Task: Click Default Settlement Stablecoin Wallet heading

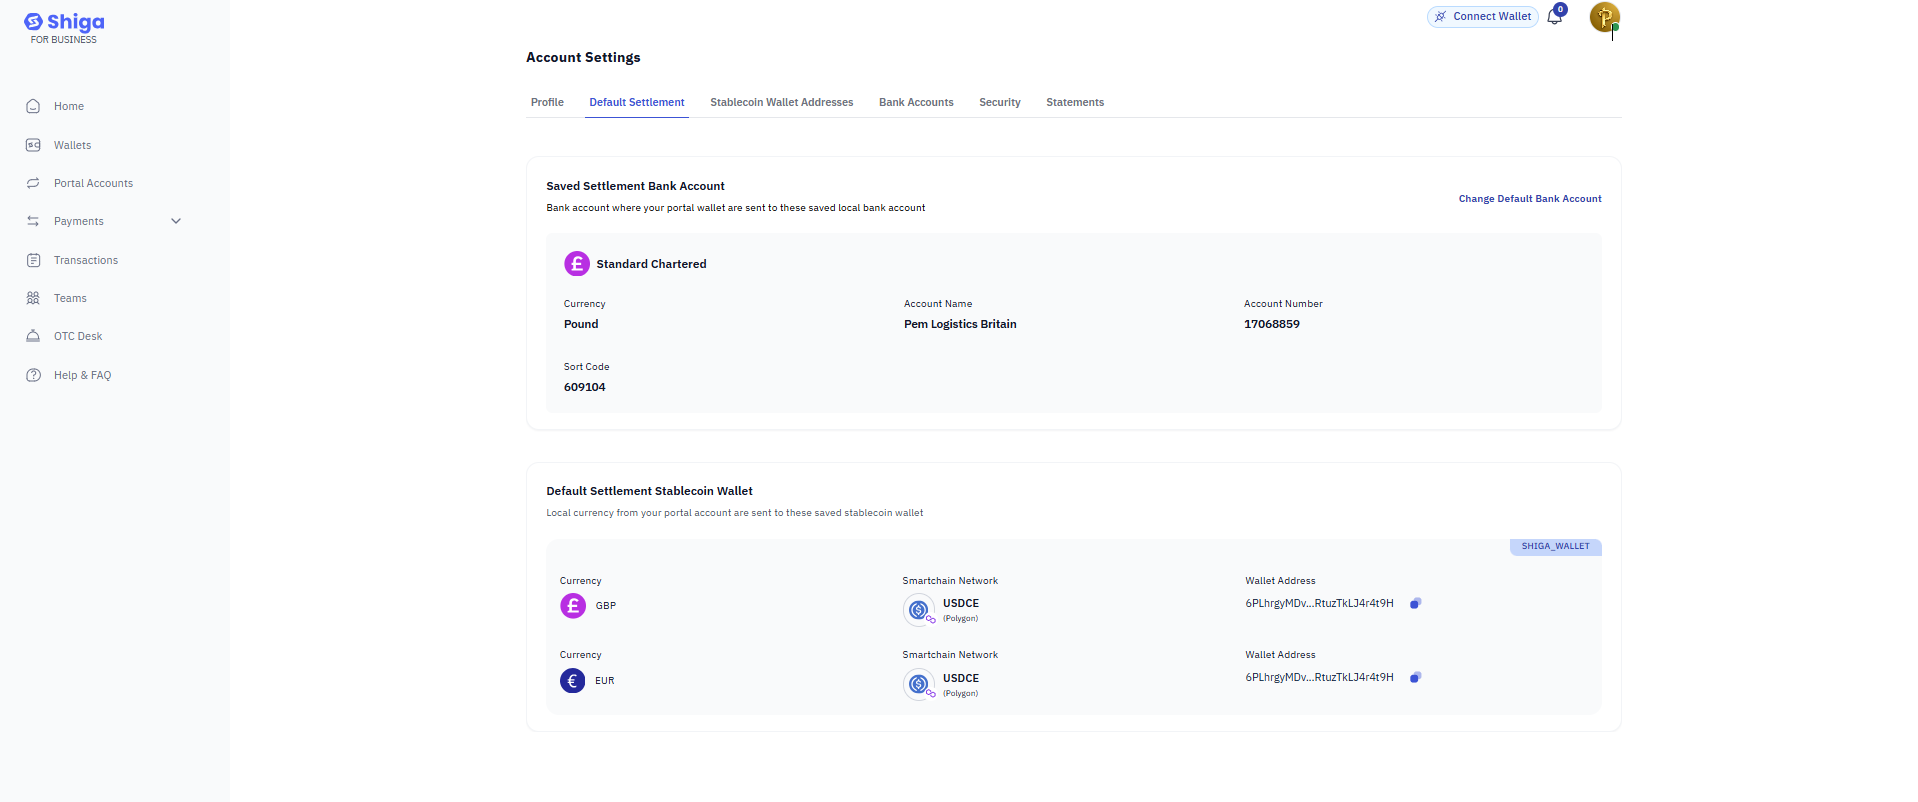Action: (x=649, y=491)
